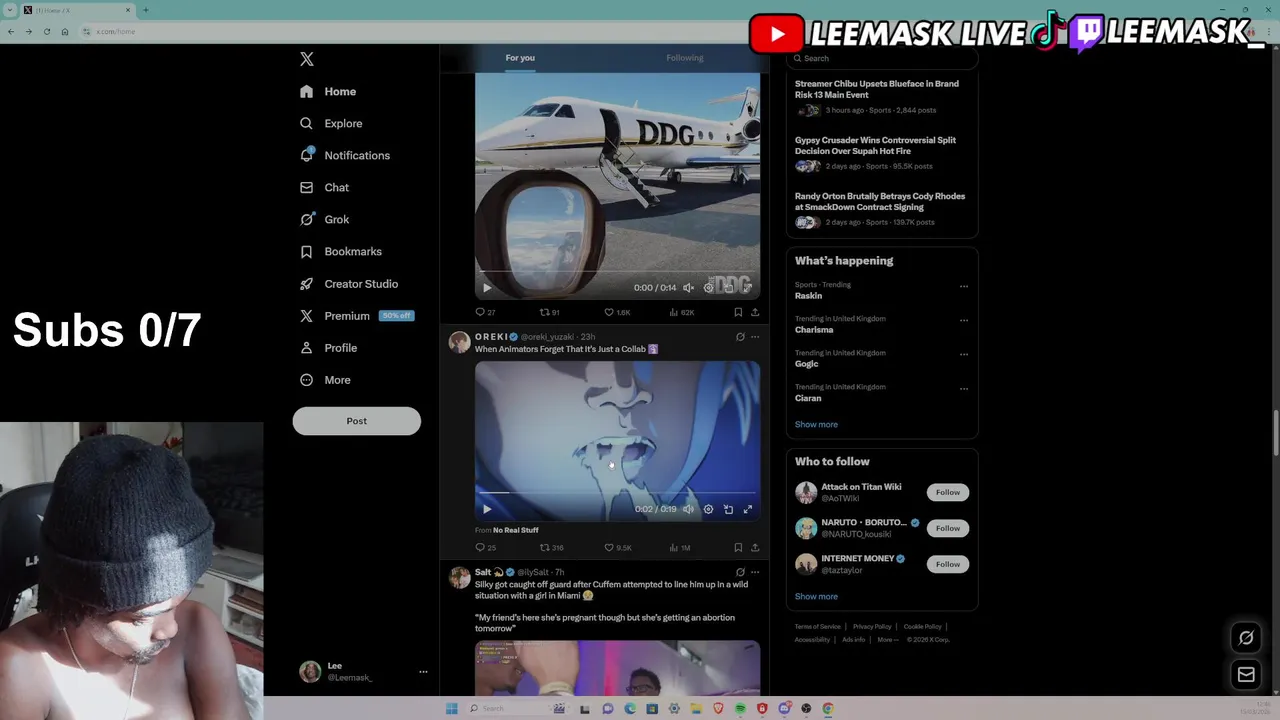Open Windows Start menu
This screenshot has height=720, width=1280.
[451, 709]
